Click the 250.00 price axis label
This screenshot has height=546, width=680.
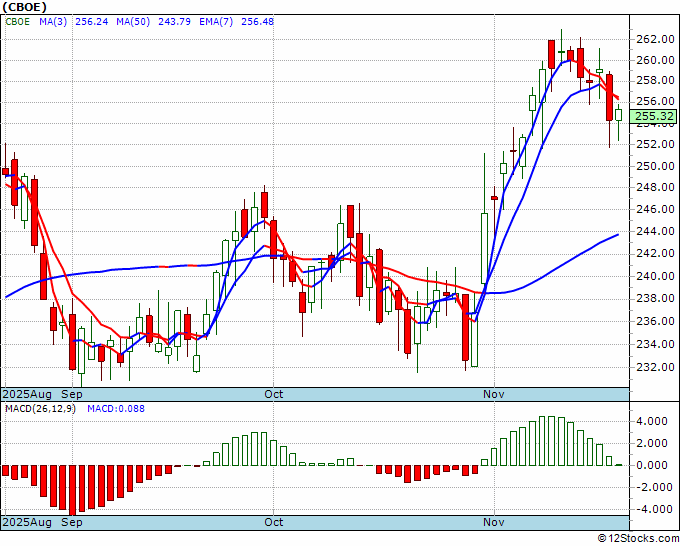click(655, 166)
